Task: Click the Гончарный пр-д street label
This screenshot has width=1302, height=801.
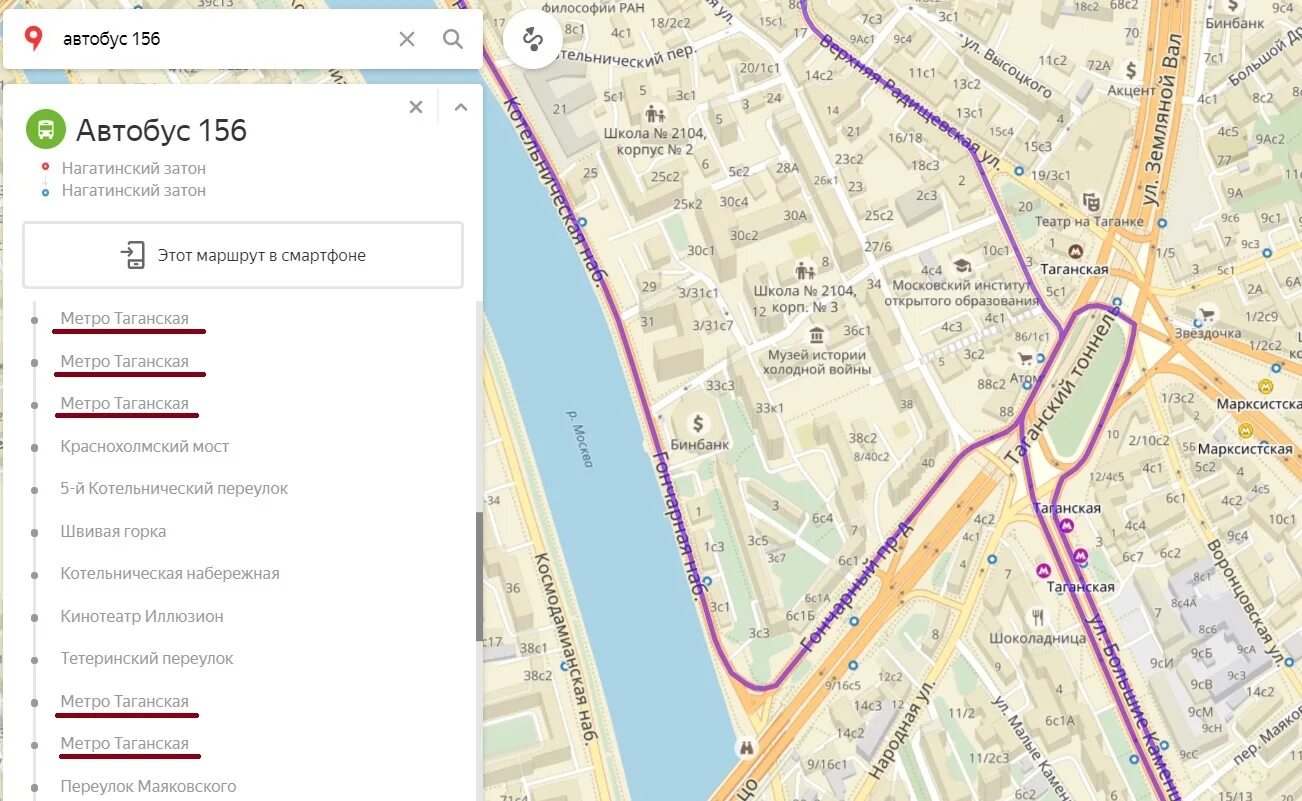Action: (858, 587)
